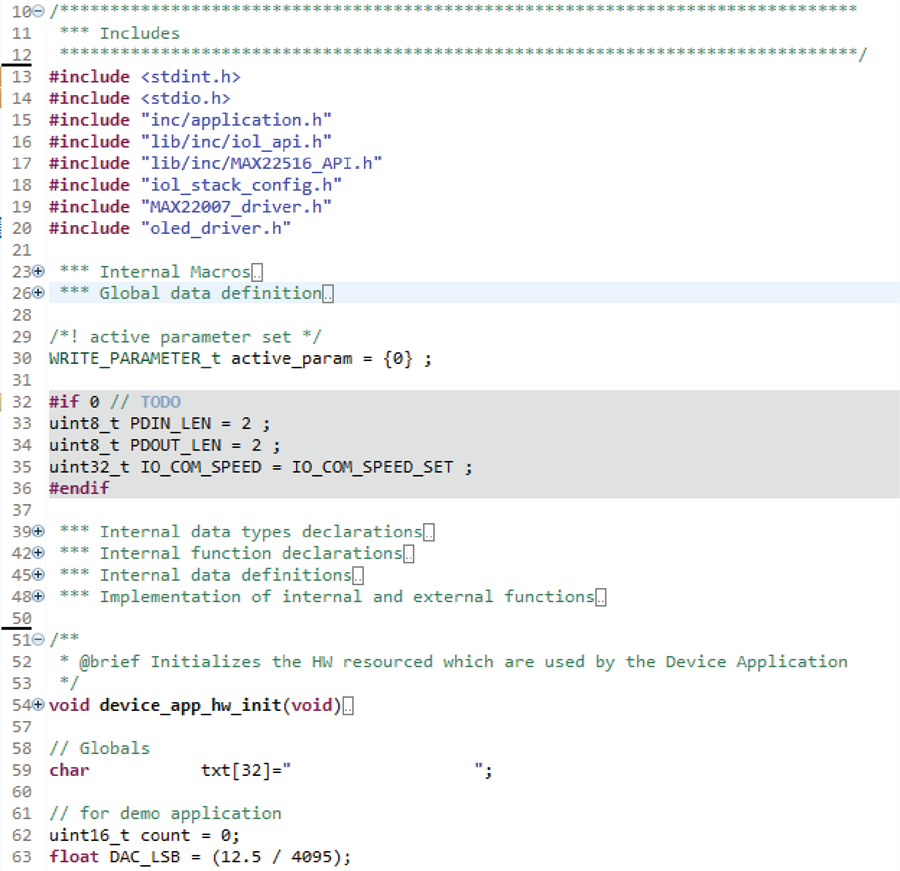Expand Internal function declarations fold marker
900x871 pixels.
38,553
